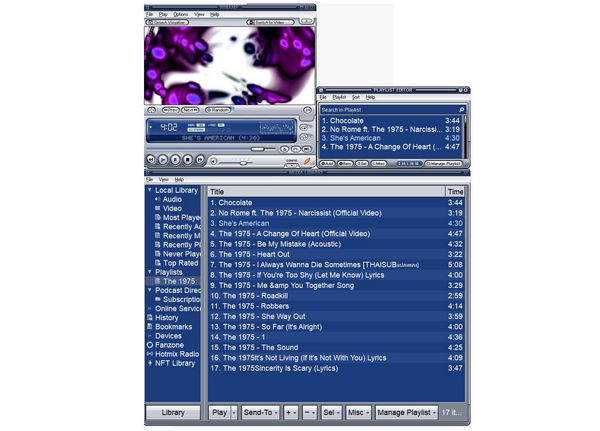The width and height of the screenshot is (600, 431).
Task: Collapse the Podcast Directory node
Action: tap(150, 290)
